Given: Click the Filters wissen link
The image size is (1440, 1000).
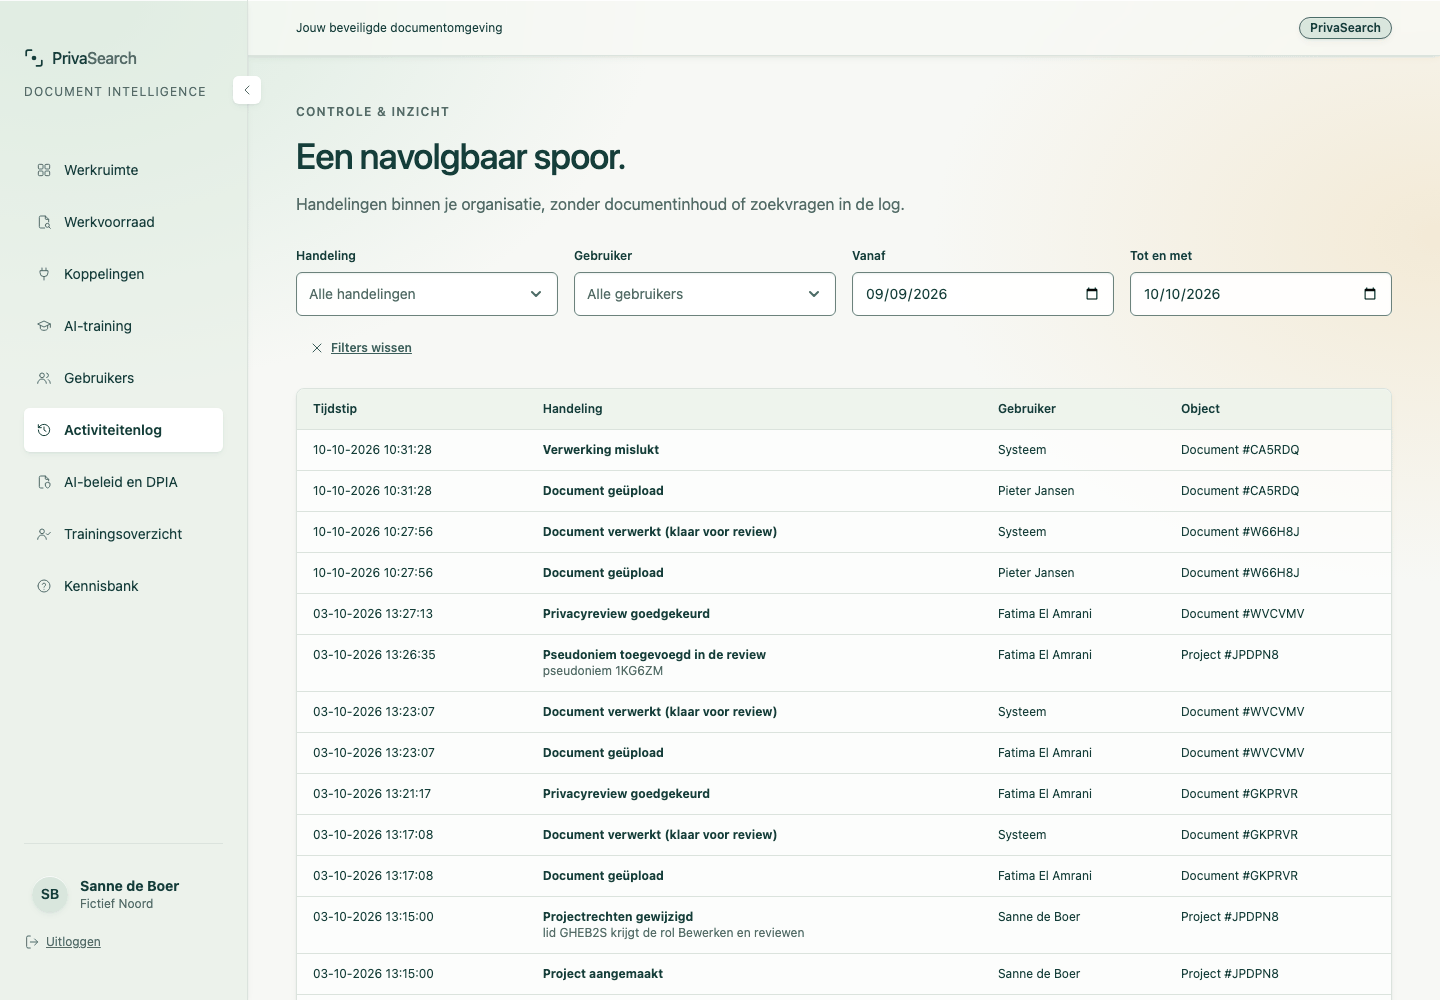Looking at the screenshot, I should click(x=371, y=348).
